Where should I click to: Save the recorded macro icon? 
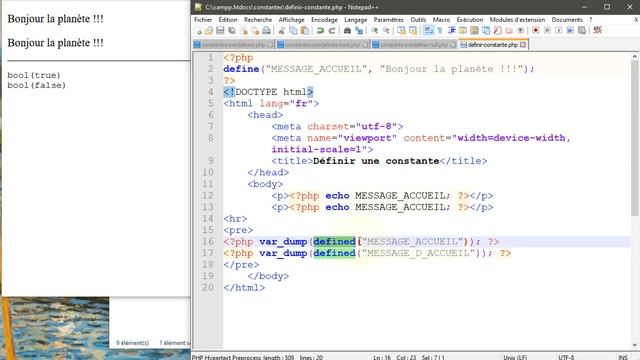point(582,31)
